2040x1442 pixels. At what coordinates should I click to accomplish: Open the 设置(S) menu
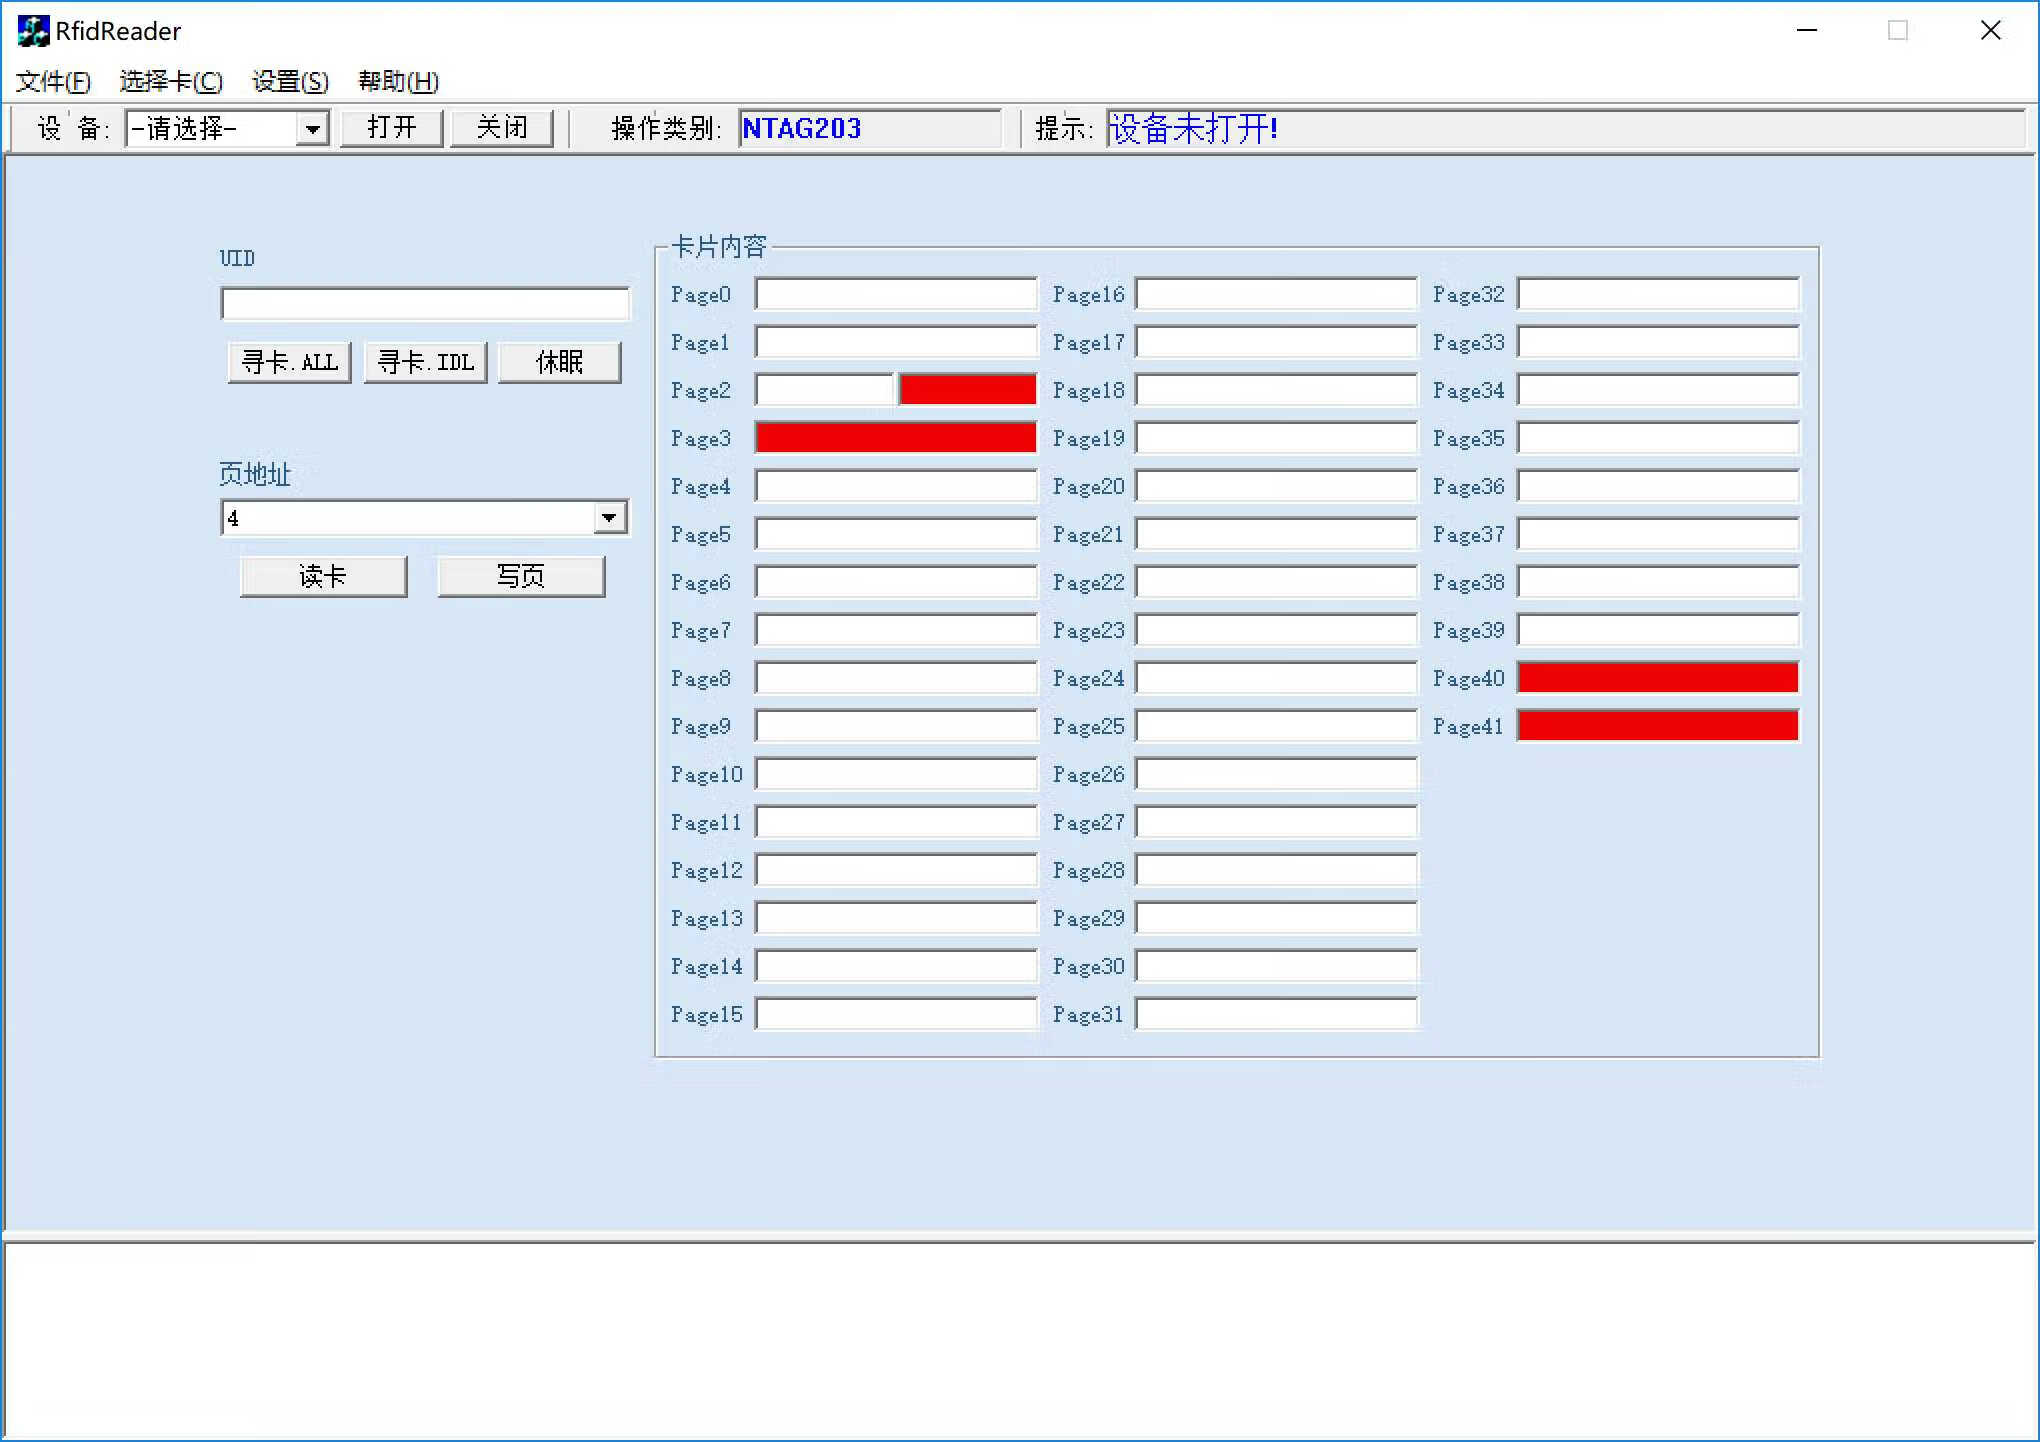point(290,81)
